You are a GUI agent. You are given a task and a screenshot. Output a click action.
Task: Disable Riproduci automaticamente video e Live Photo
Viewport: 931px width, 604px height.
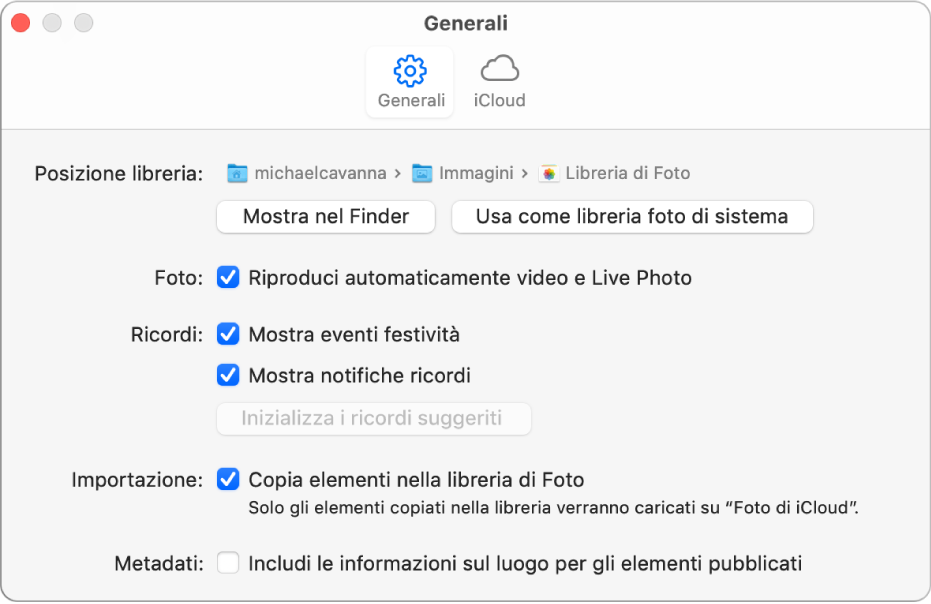[x=228, y=278]
